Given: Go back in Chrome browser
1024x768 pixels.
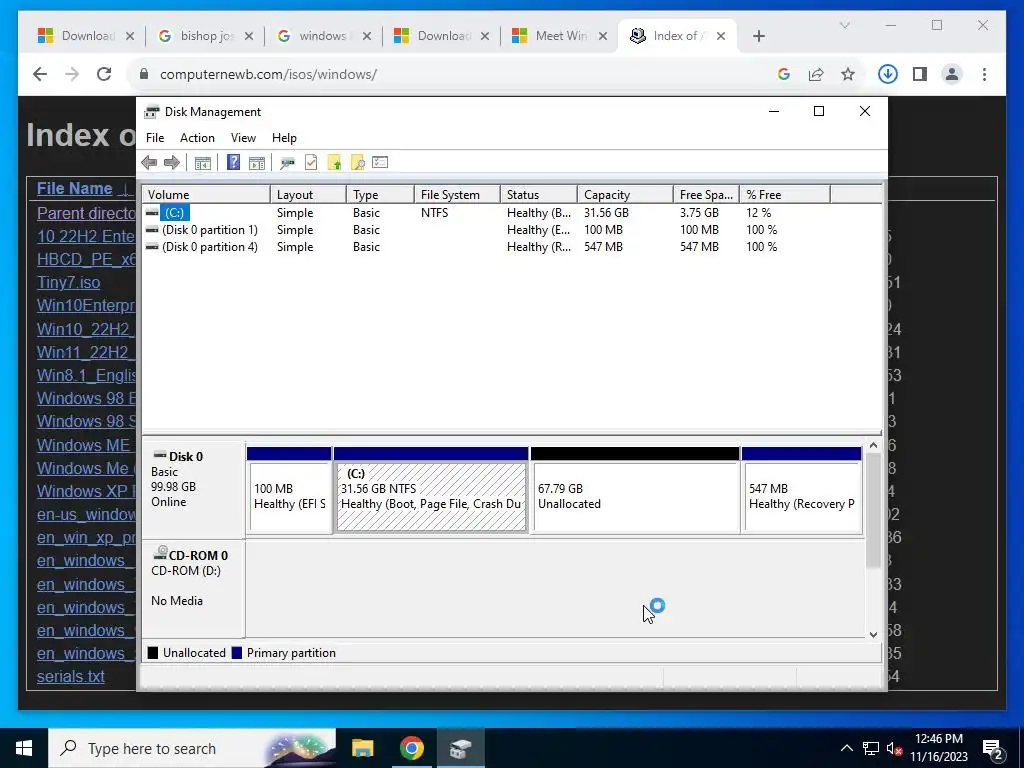Looking at the screenshot, I should point(40,74).
